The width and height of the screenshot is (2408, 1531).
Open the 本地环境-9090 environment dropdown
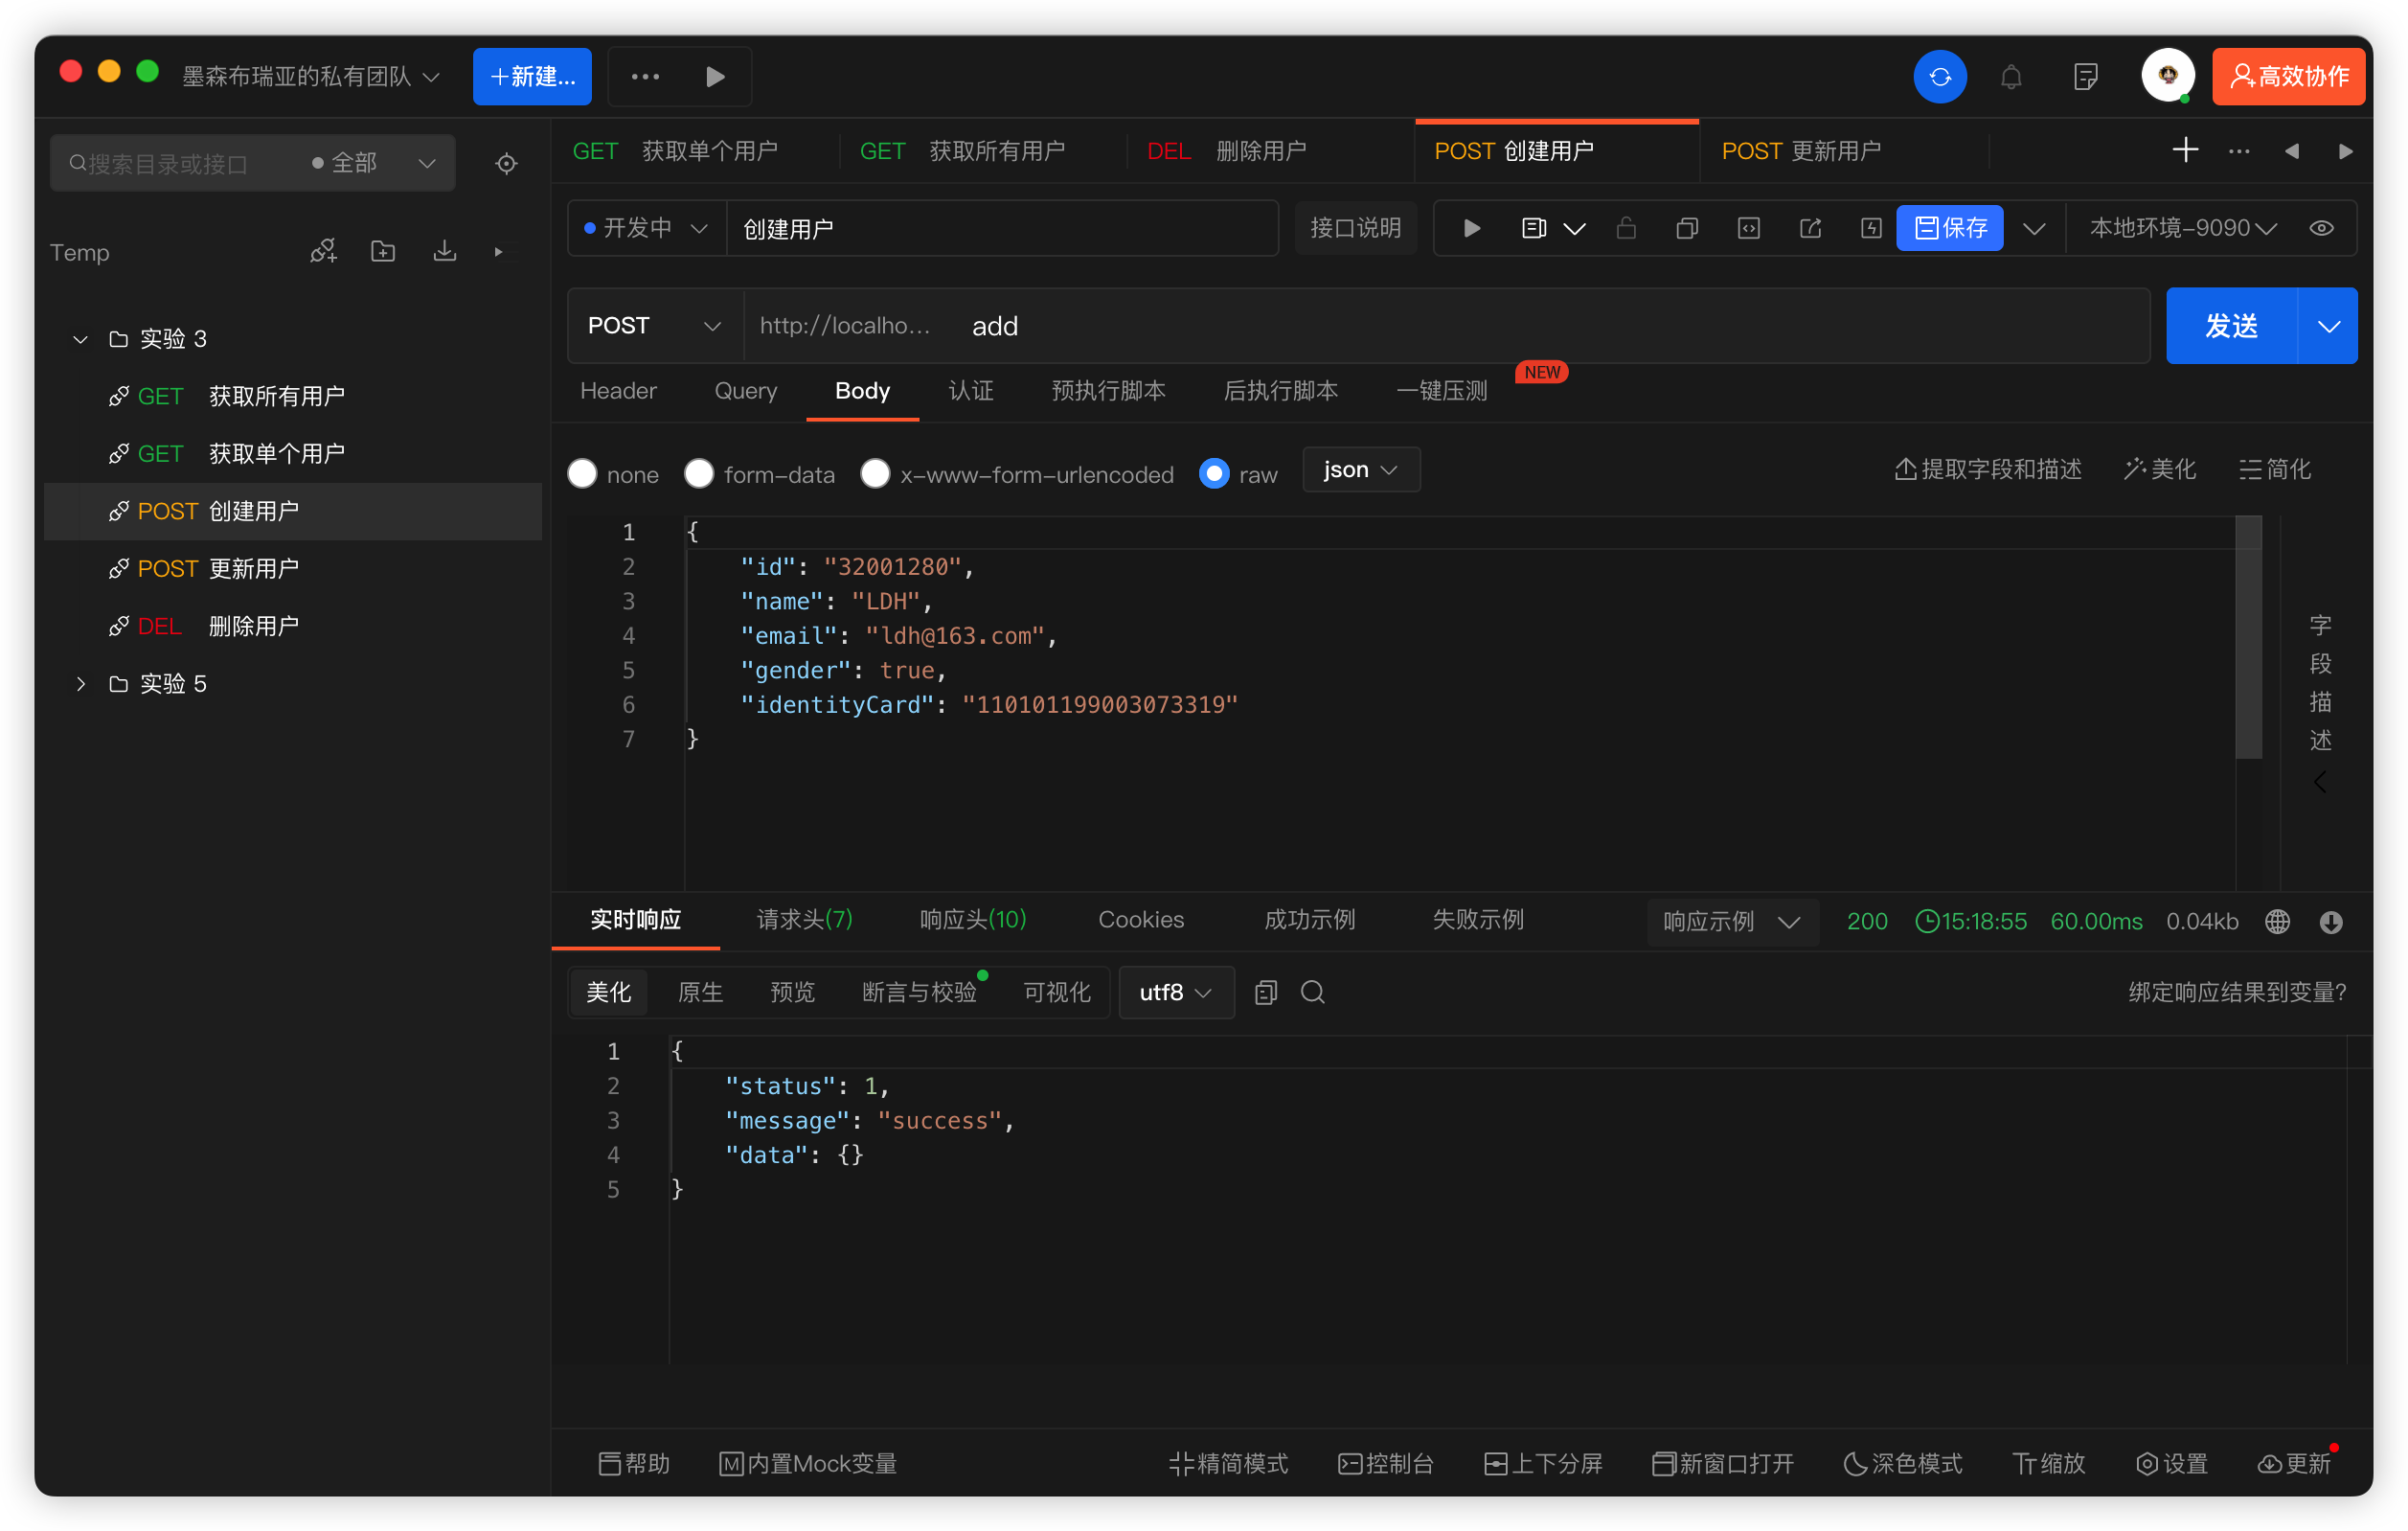(x=2183, y=228)
